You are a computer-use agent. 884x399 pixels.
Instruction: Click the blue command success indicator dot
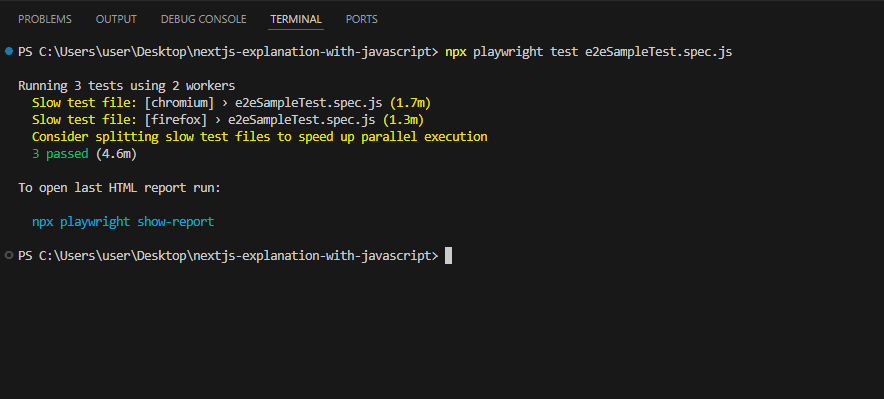(x=8, y=52)
